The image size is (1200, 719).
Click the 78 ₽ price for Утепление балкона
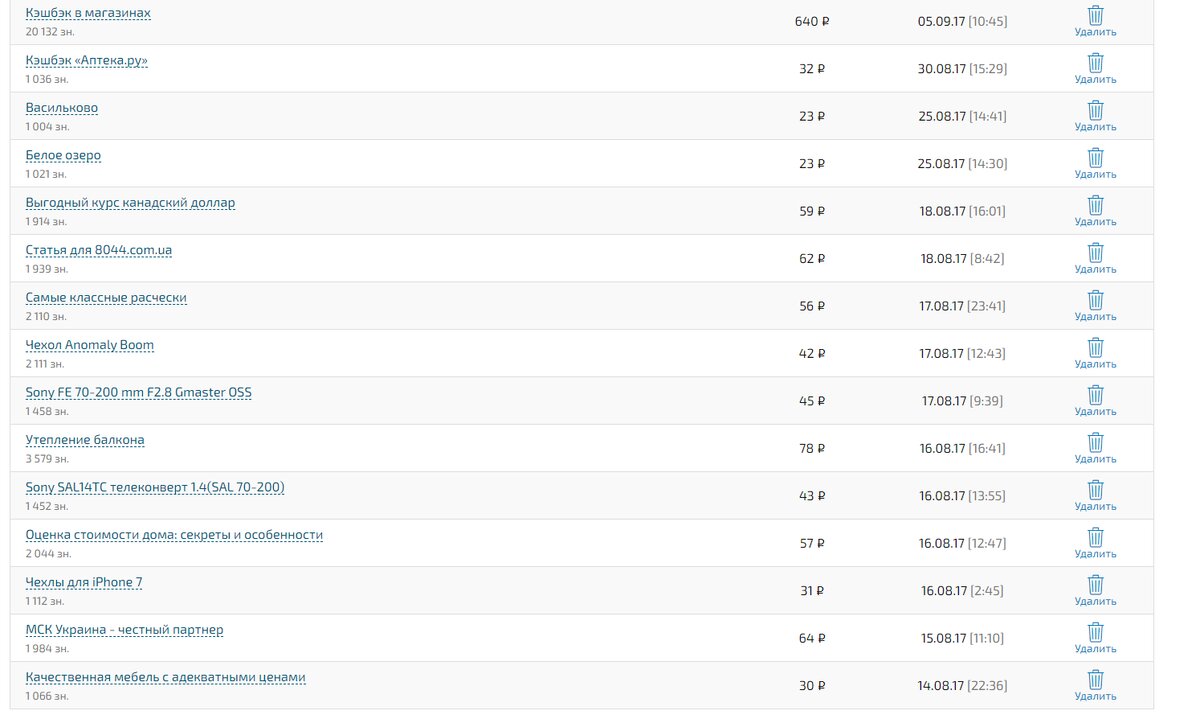[812, 448]
